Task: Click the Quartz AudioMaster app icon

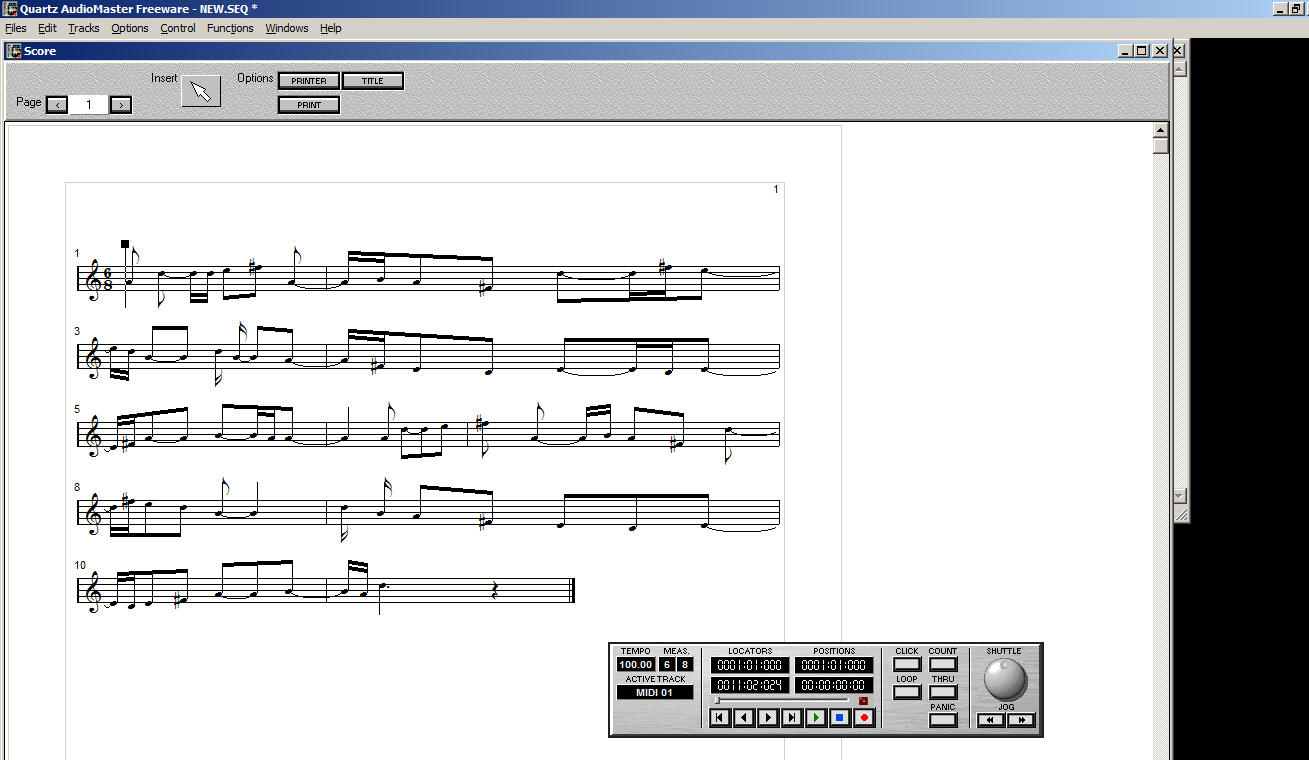Action: [10, 8]
